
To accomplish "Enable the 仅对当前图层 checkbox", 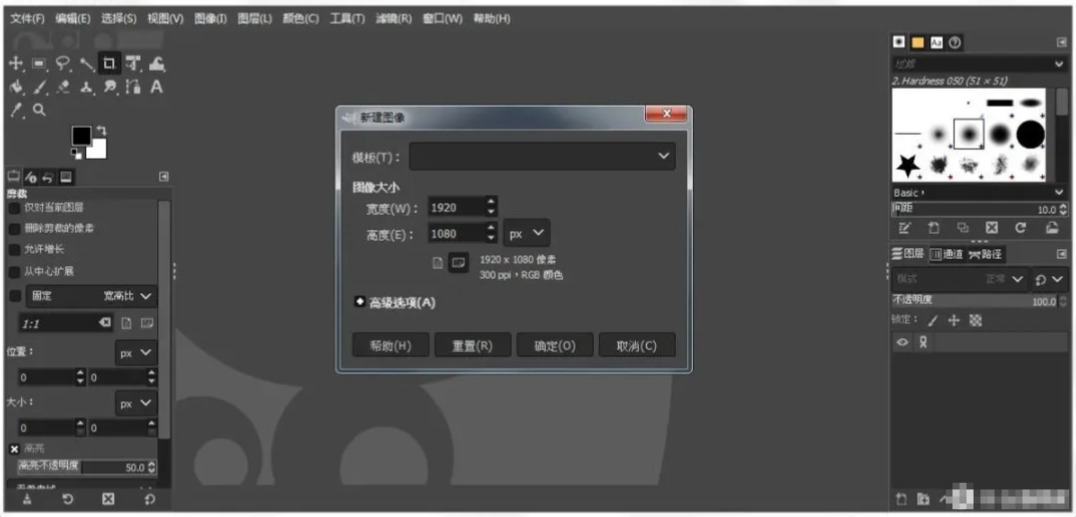I will 14,208.
